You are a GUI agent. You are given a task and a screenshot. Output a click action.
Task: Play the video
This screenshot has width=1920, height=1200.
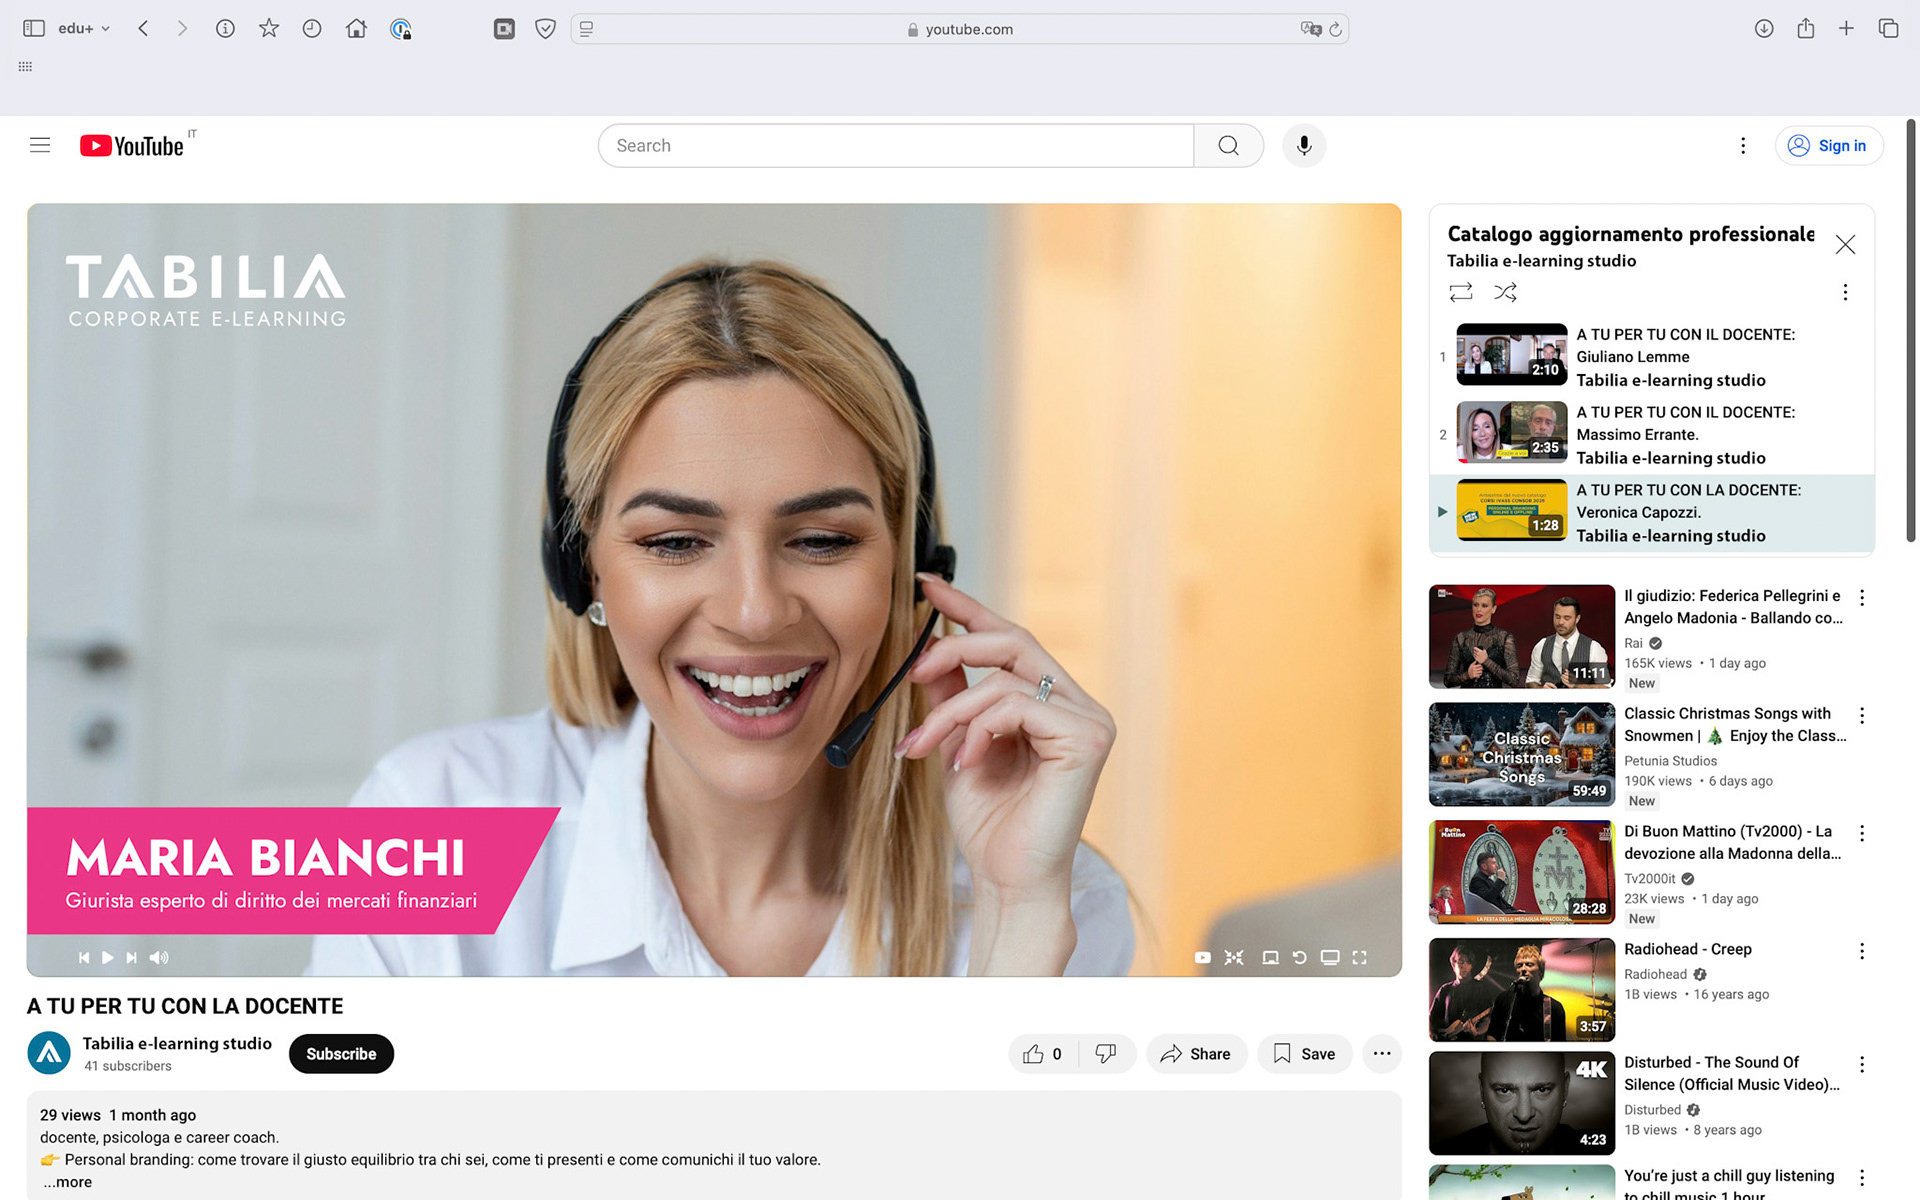click(x=108, y=957)
